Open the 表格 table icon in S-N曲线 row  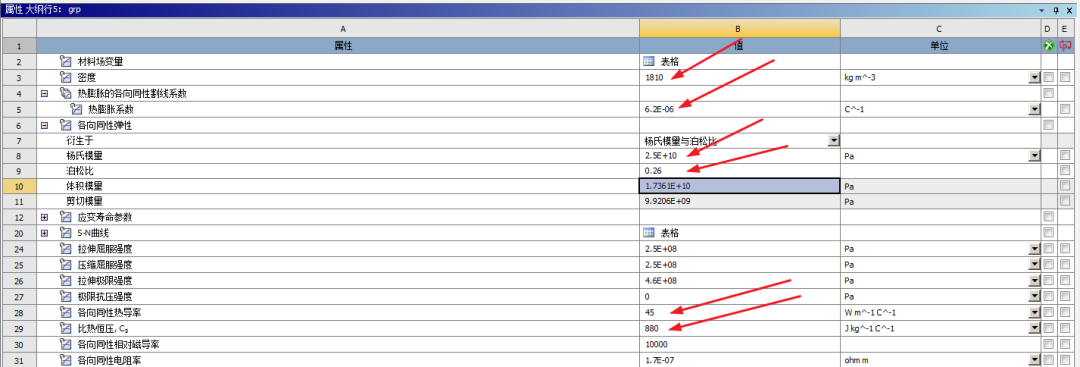coord(649,233)
